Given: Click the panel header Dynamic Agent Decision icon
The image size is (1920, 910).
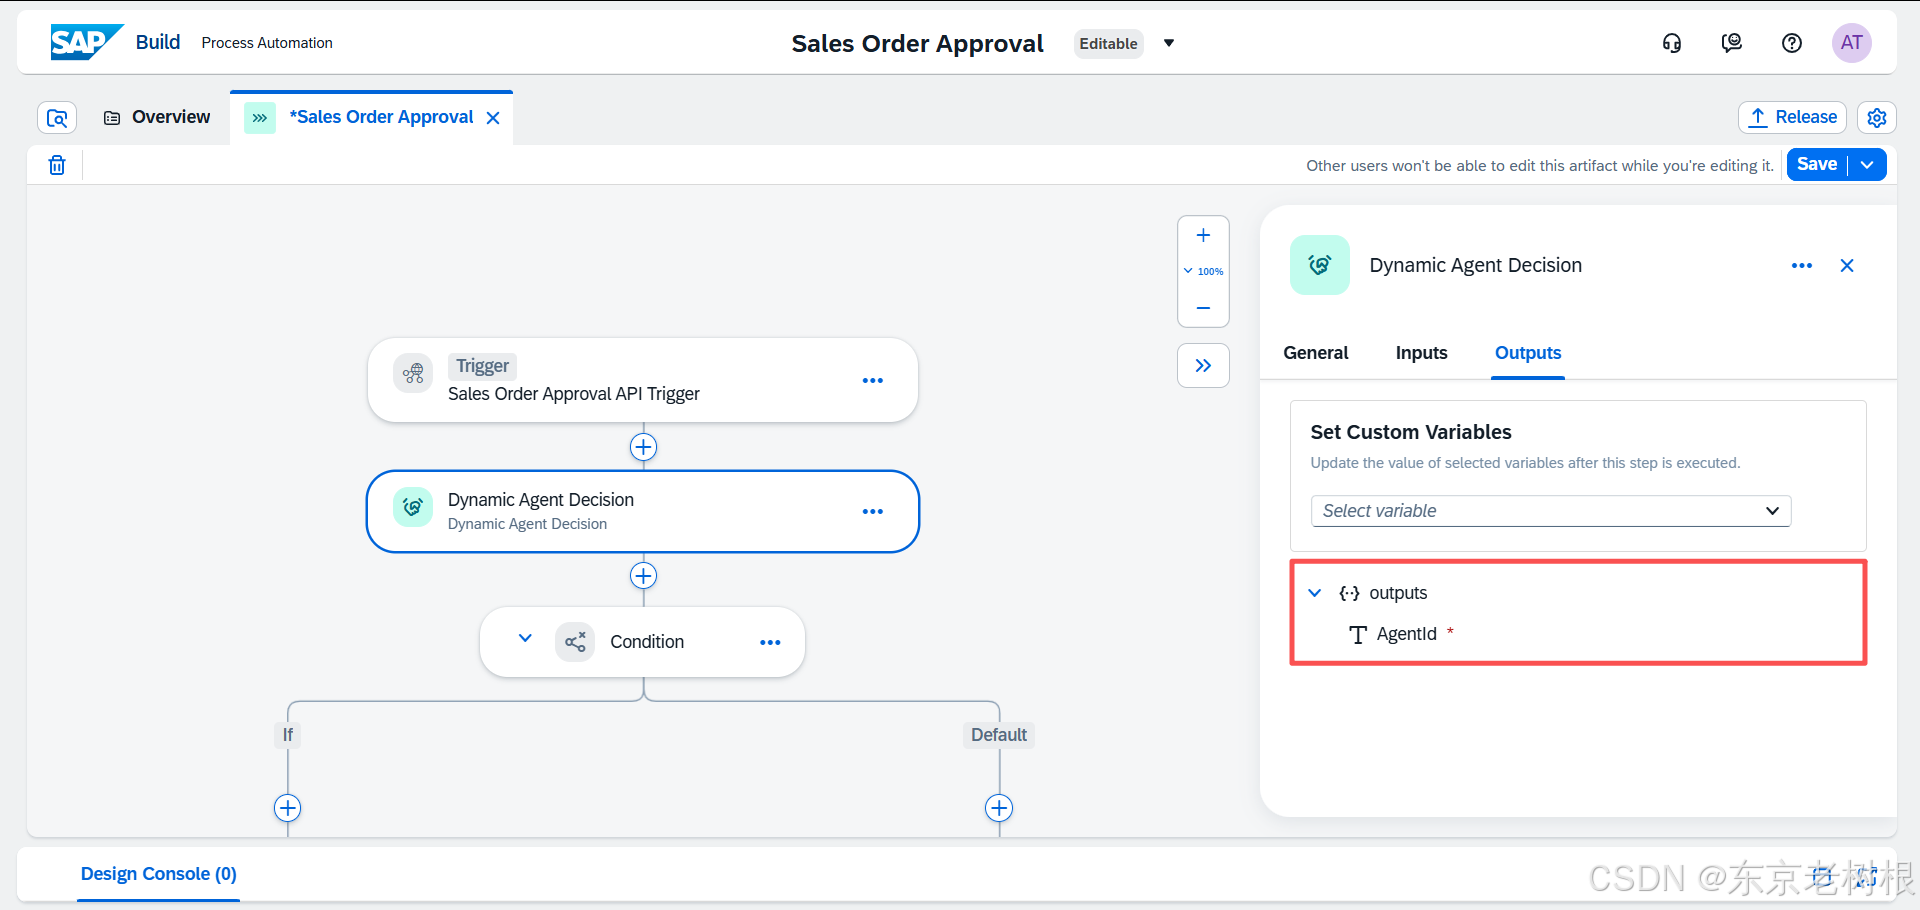Looking at the screenshot, I should pyautogui.click(x=1320, y=265).
